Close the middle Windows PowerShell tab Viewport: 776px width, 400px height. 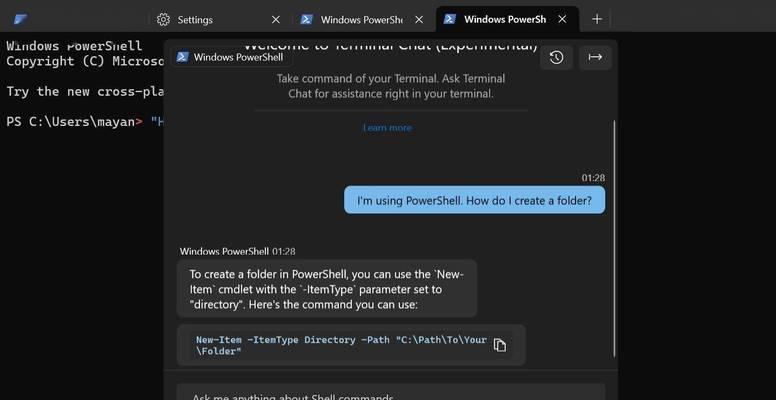coord(419,19)
